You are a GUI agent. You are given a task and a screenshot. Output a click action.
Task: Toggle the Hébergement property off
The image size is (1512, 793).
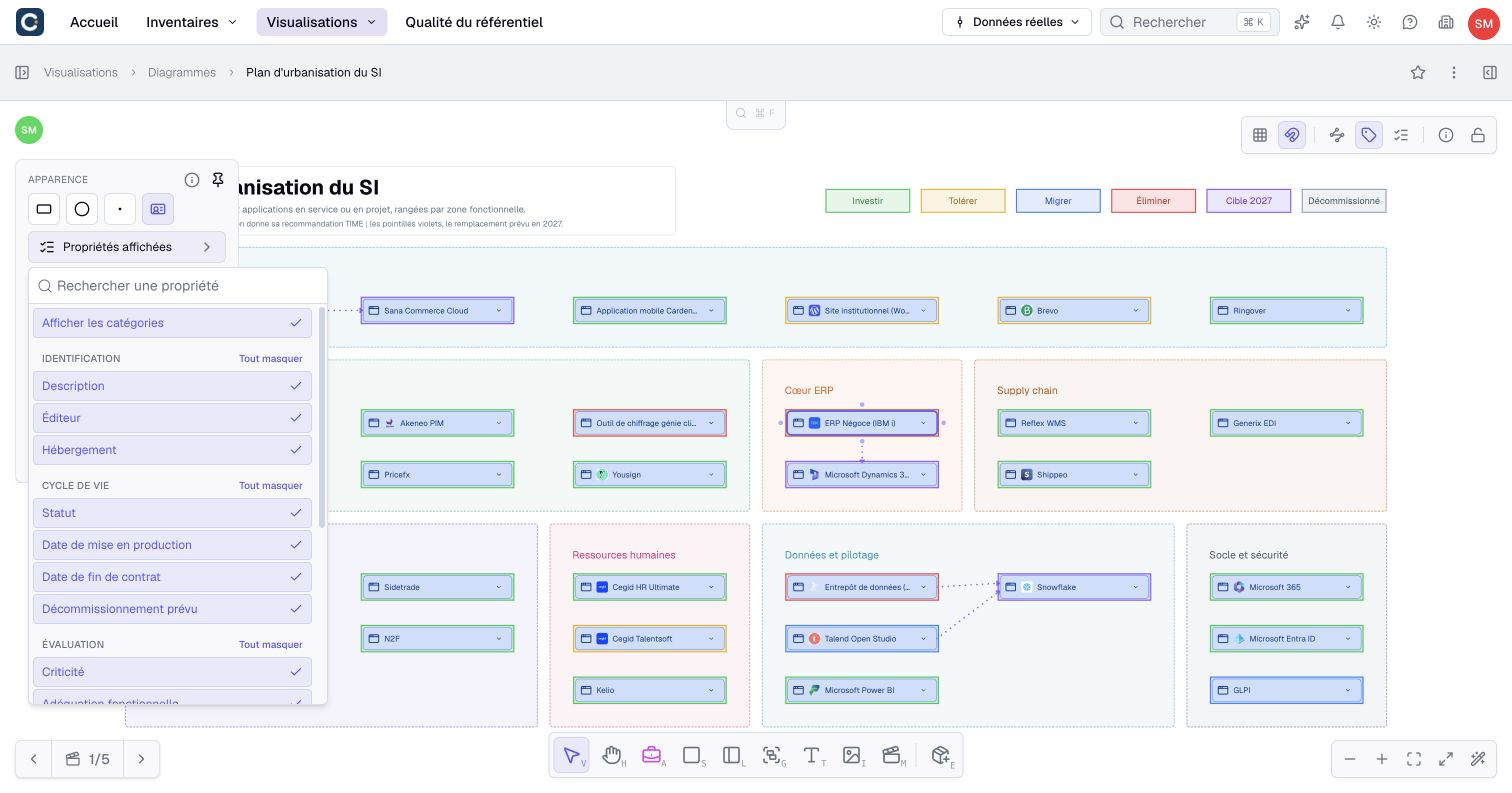click(172, 450)
